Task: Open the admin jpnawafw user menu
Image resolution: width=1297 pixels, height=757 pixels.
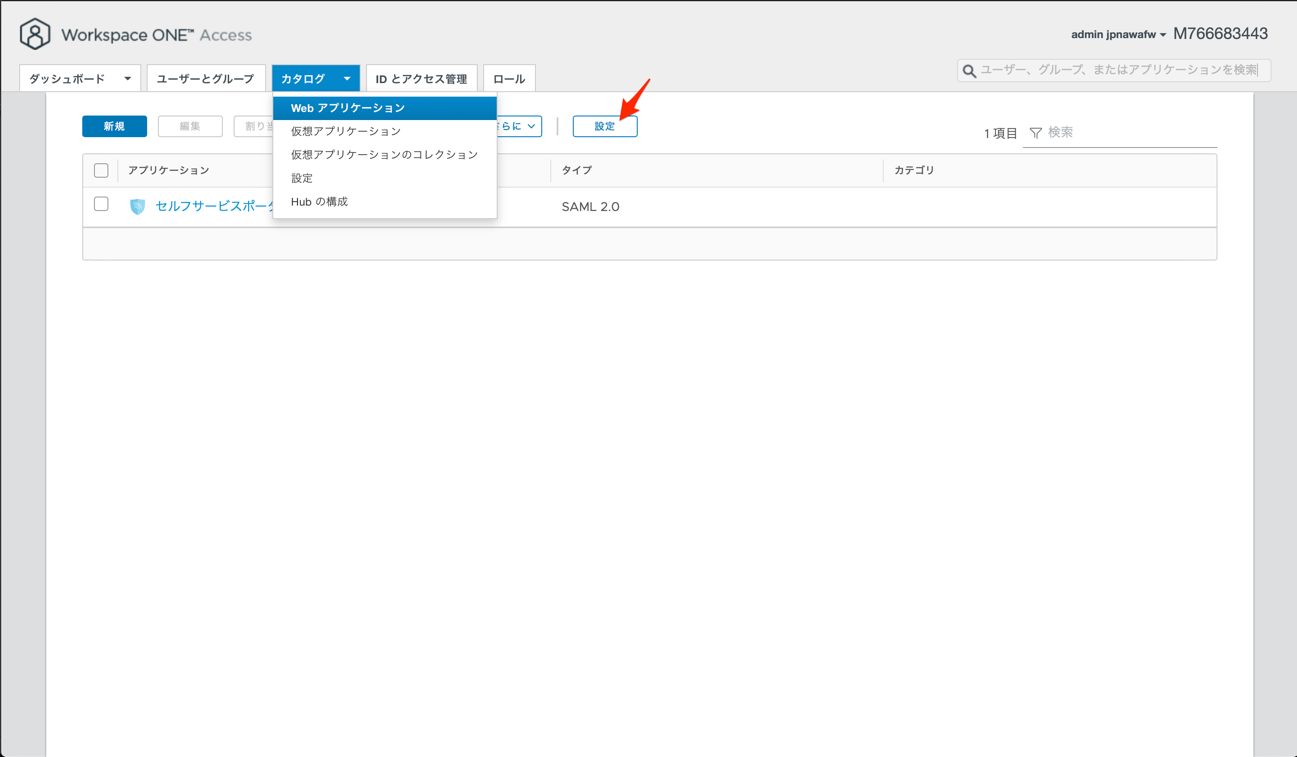Action: [x=1118, y=35]
